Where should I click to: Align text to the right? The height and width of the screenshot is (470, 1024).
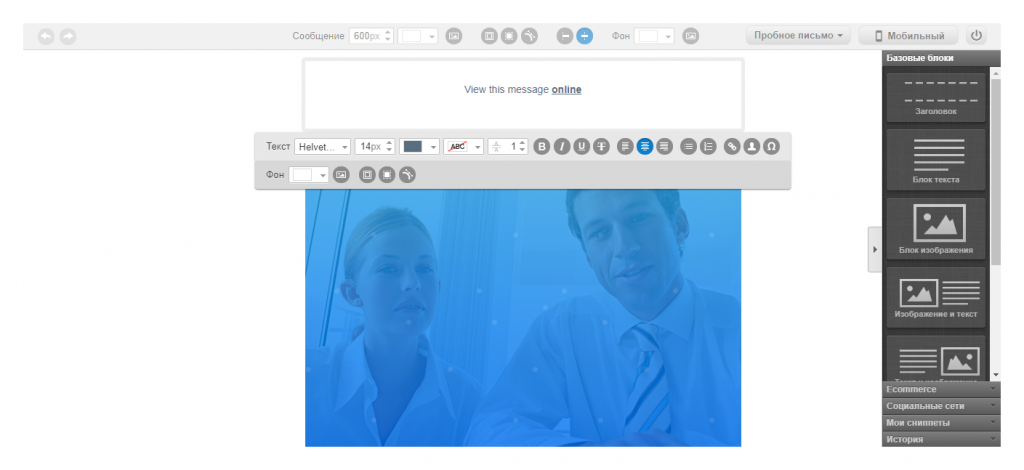click(664, 146)
